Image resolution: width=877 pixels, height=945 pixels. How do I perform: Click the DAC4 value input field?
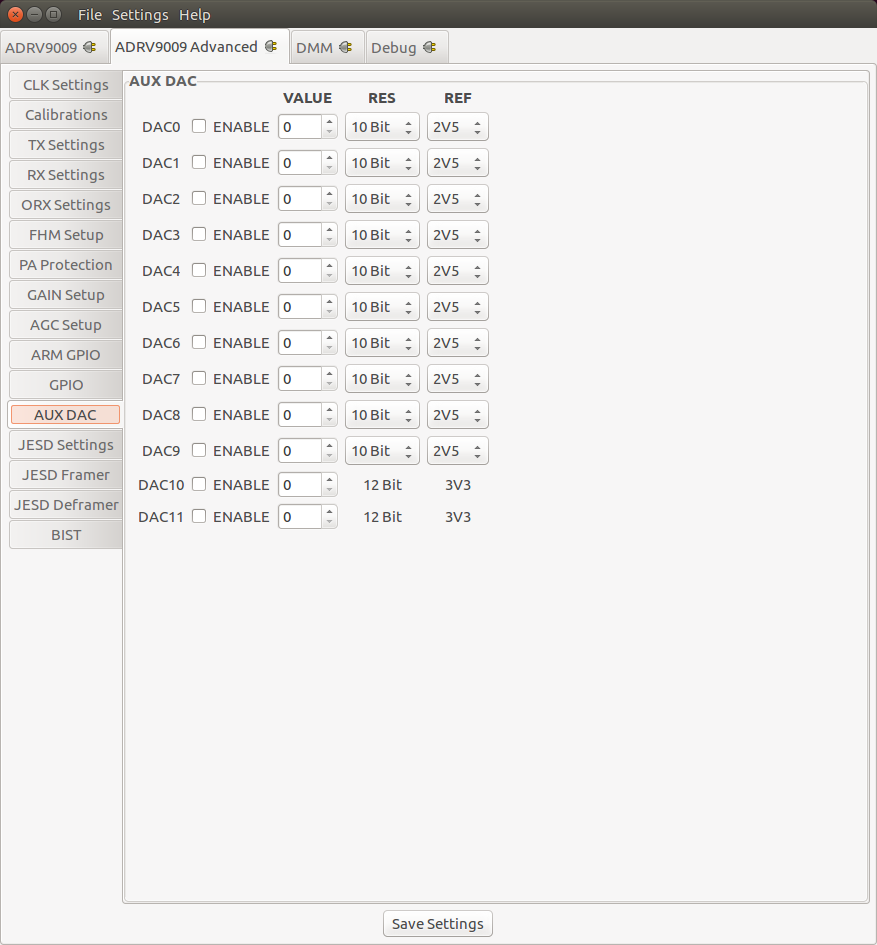[300, 271]
